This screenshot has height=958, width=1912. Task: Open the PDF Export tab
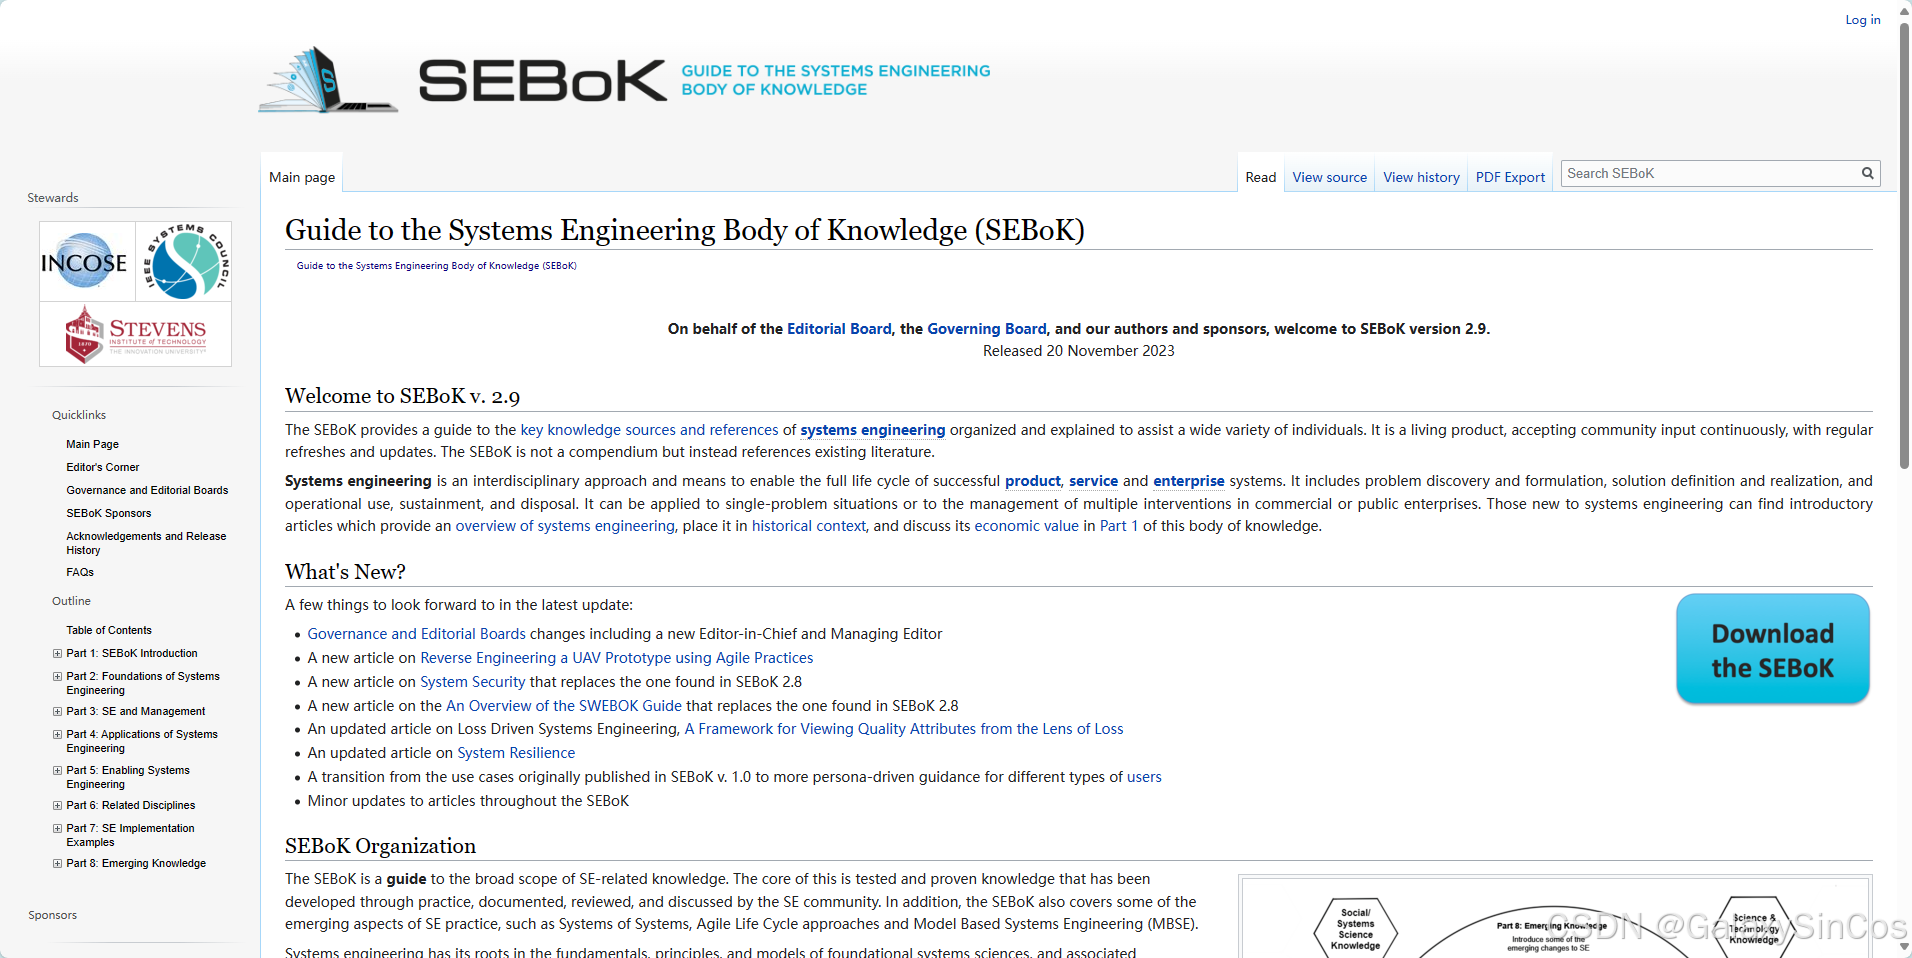tap(1510, 177)
